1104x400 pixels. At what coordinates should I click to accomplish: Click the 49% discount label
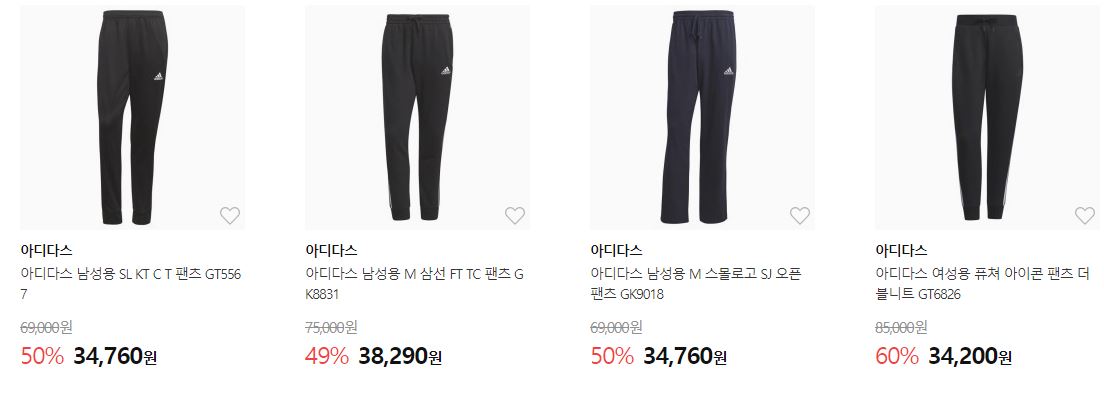pos(327,356)
